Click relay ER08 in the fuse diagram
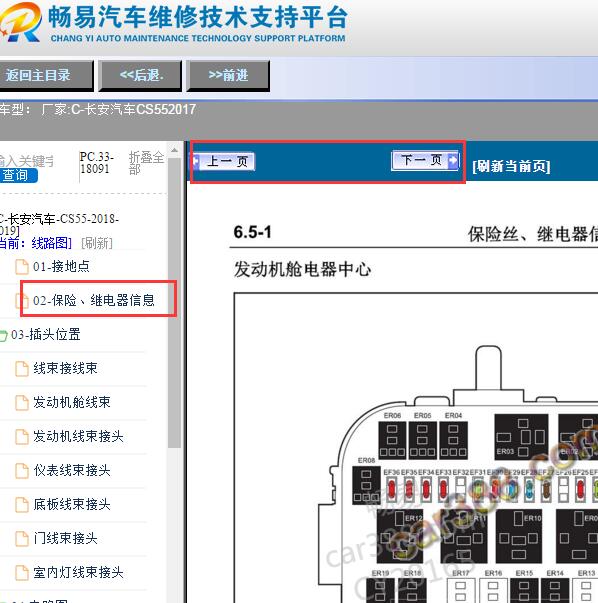The height and width of the screenshot is (603, 598). point(366,485)
